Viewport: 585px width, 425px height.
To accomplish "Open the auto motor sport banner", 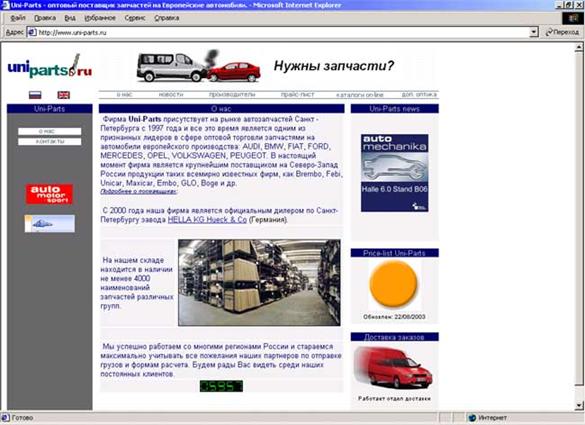I will pyautogui.click(x=49, y=194).
